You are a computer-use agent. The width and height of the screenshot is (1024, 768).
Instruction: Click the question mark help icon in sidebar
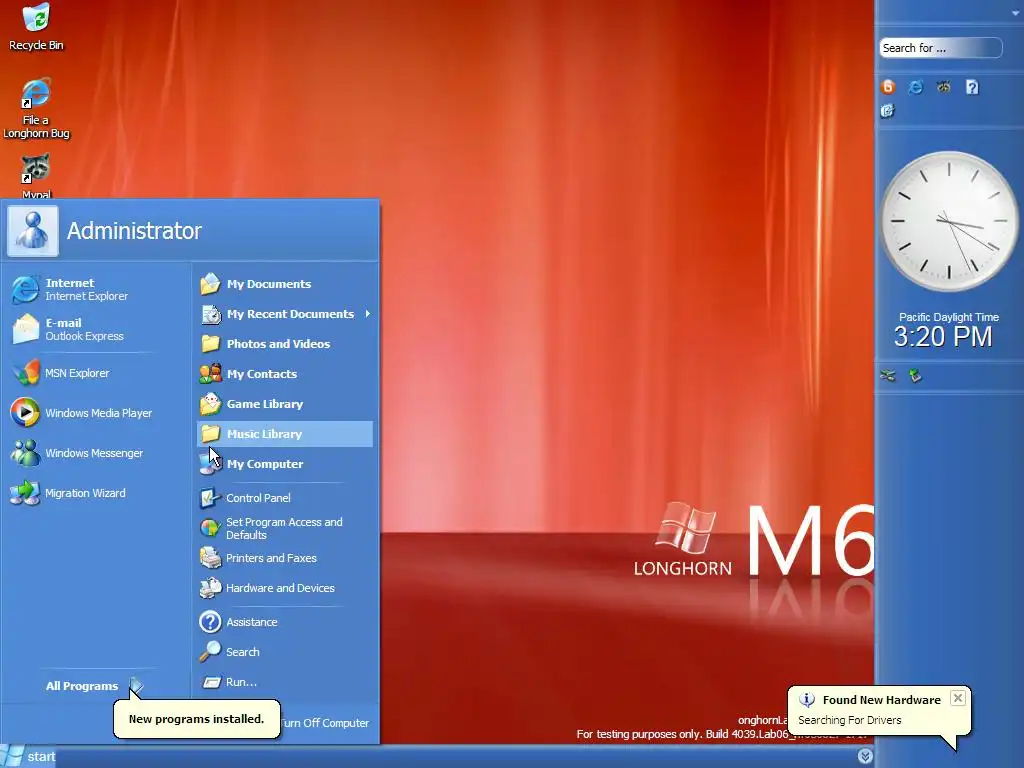tap(972, 87)
